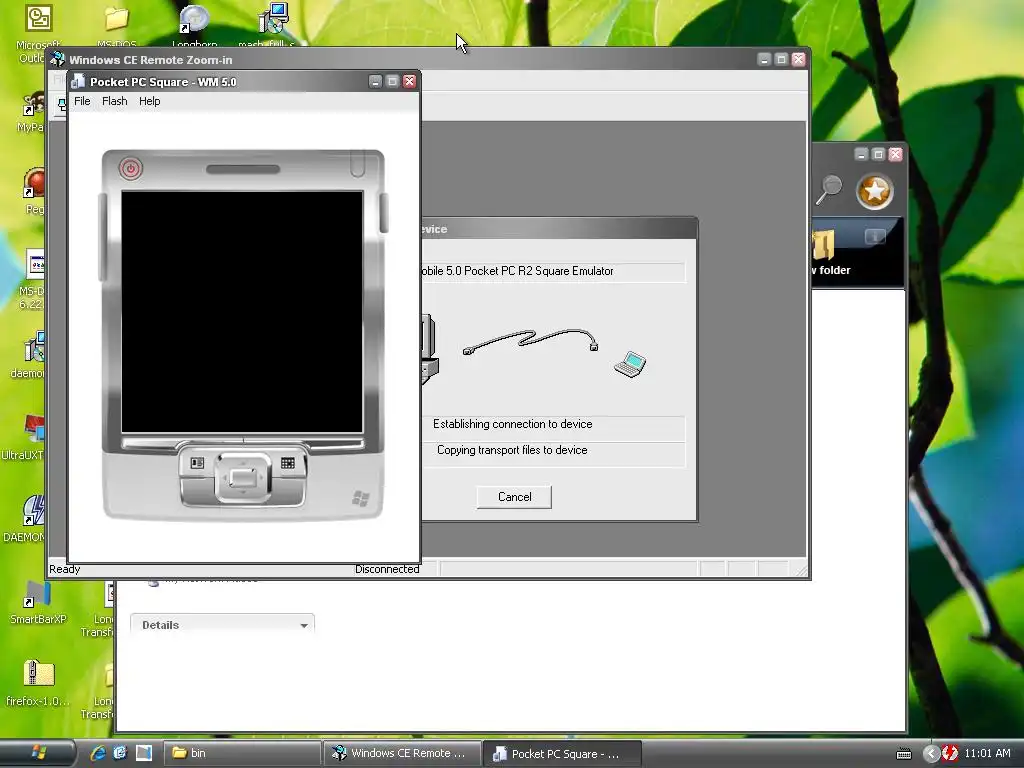This screenshot has height=768, width=1024.
Task: Click the 'Copying transport files to device' text
Action: [x=512, y=450]
